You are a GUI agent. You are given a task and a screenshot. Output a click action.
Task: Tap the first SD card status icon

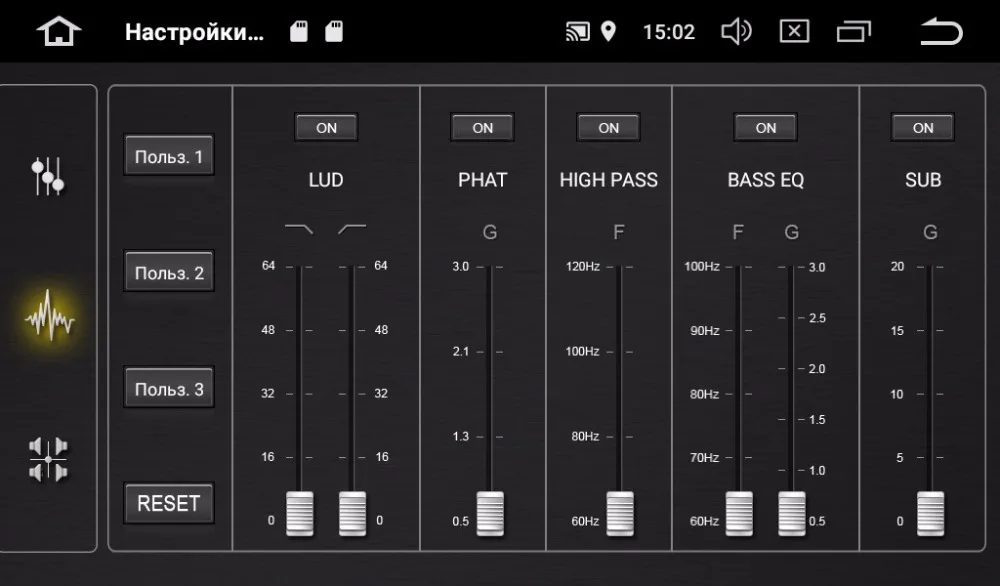click(x=298, y=31)
